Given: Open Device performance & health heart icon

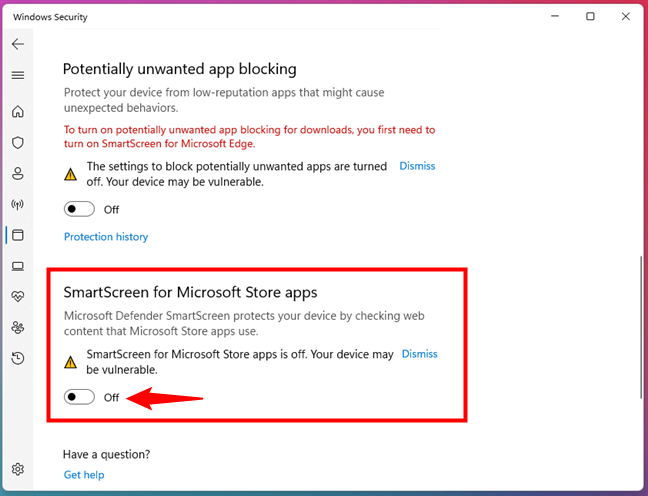Looking at the screenshot, I should pos(18,297).
